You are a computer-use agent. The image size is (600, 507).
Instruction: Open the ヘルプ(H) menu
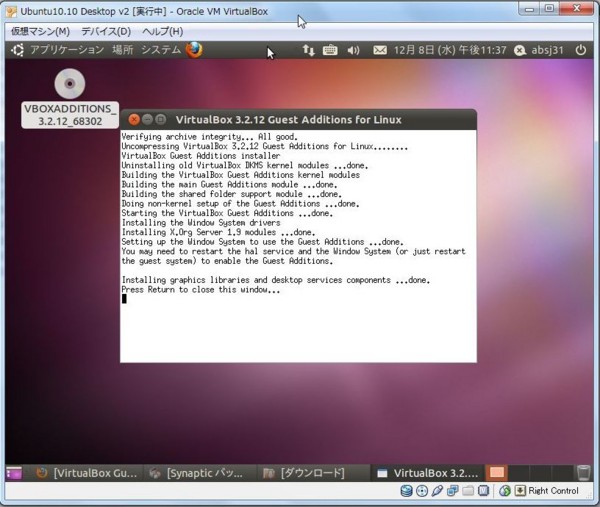coord(163,31)
